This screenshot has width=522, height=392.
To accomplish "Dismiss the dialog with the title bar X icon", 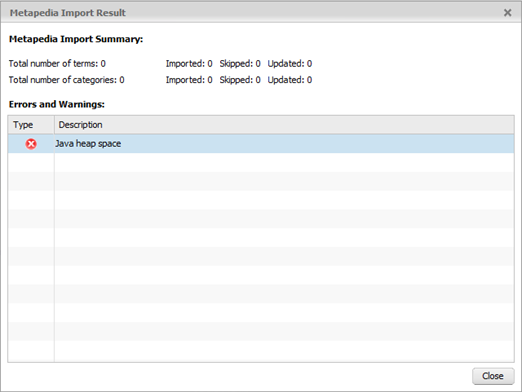I will pos(507,13).
